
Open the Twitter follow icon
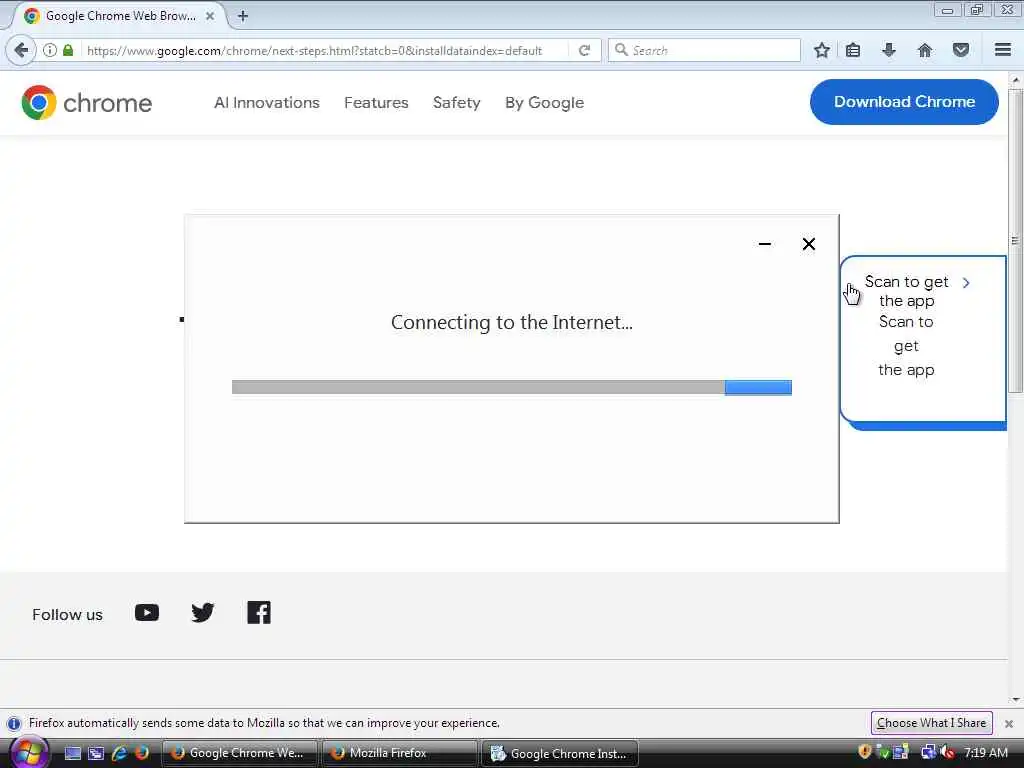coord(202,613)
